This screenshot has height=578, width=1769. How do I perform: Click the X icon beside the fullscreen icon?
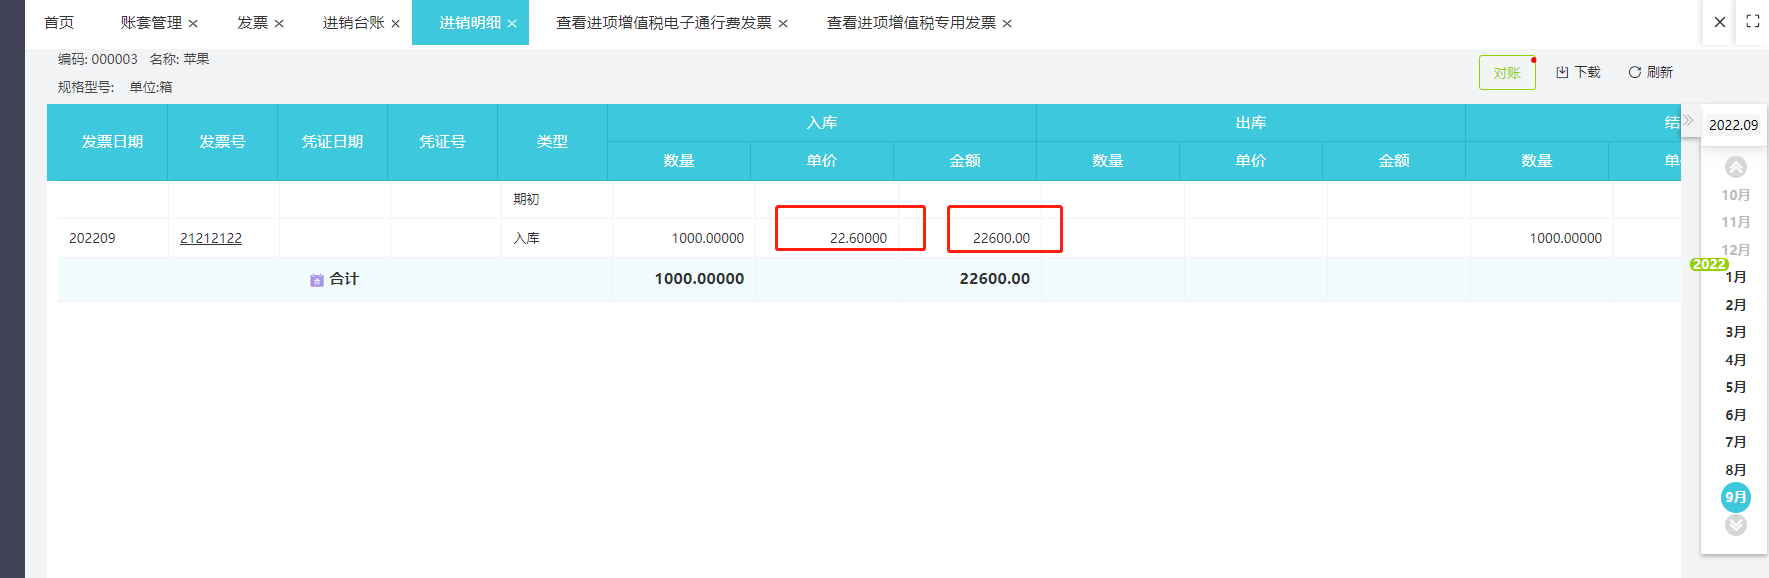pos(1720,22)
